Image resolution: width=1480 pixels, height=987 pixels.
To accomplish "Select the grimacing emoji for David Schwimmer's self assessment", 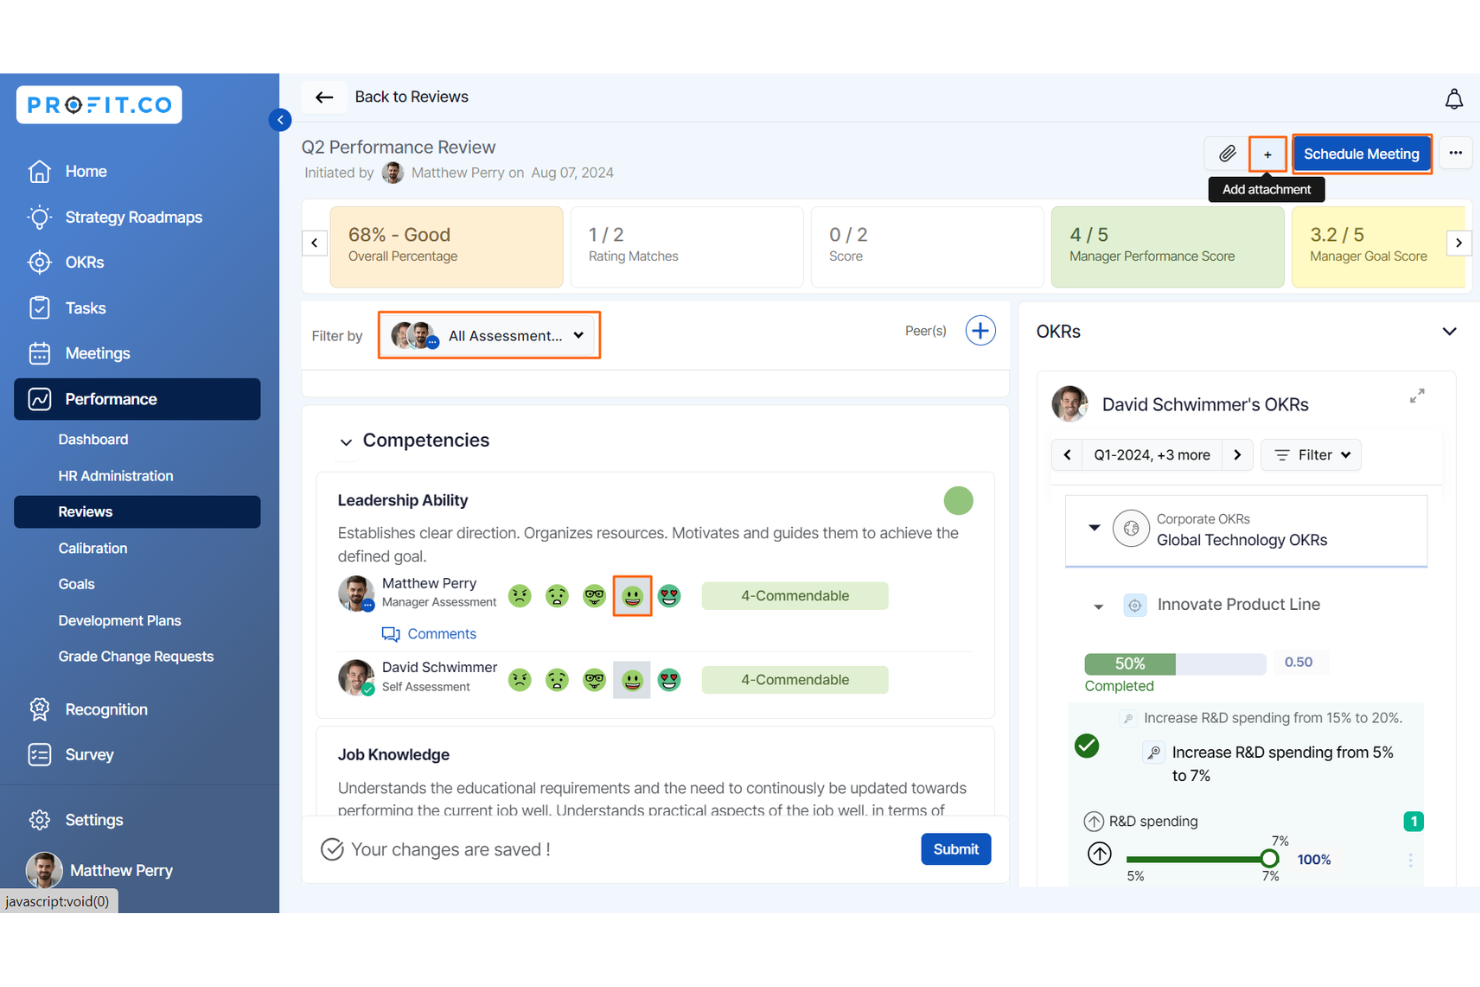I will tap(557, 679).
